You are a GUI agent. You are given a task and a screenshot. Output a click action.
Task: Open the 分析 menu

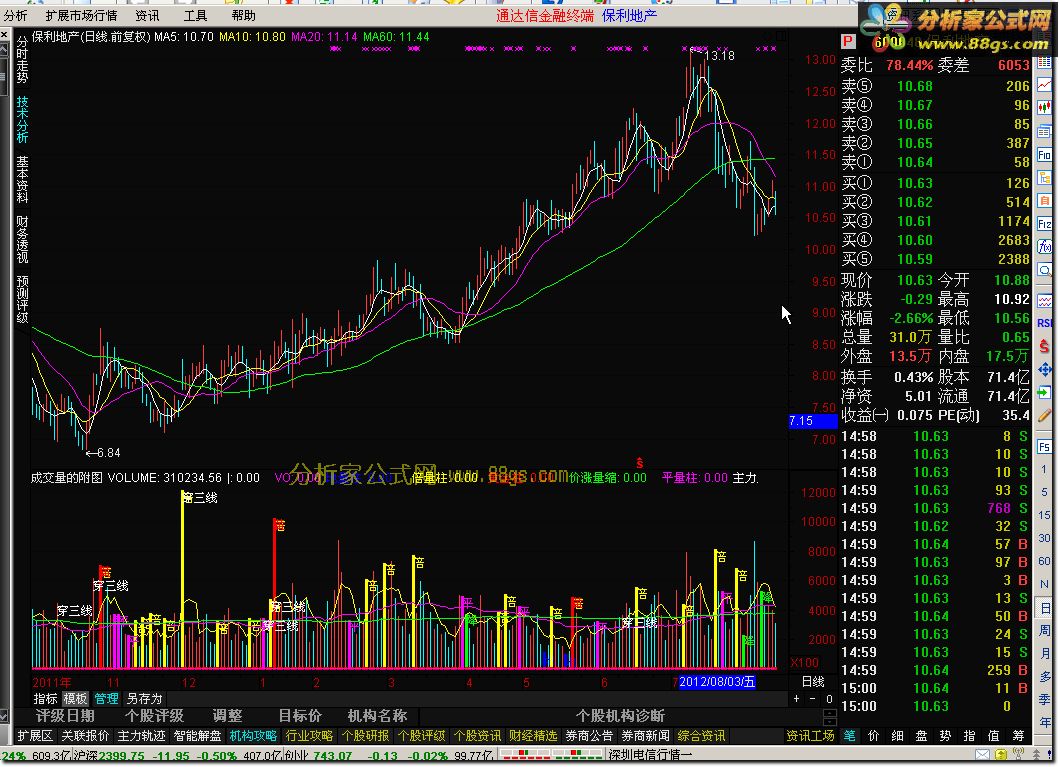tap(16, 15)
